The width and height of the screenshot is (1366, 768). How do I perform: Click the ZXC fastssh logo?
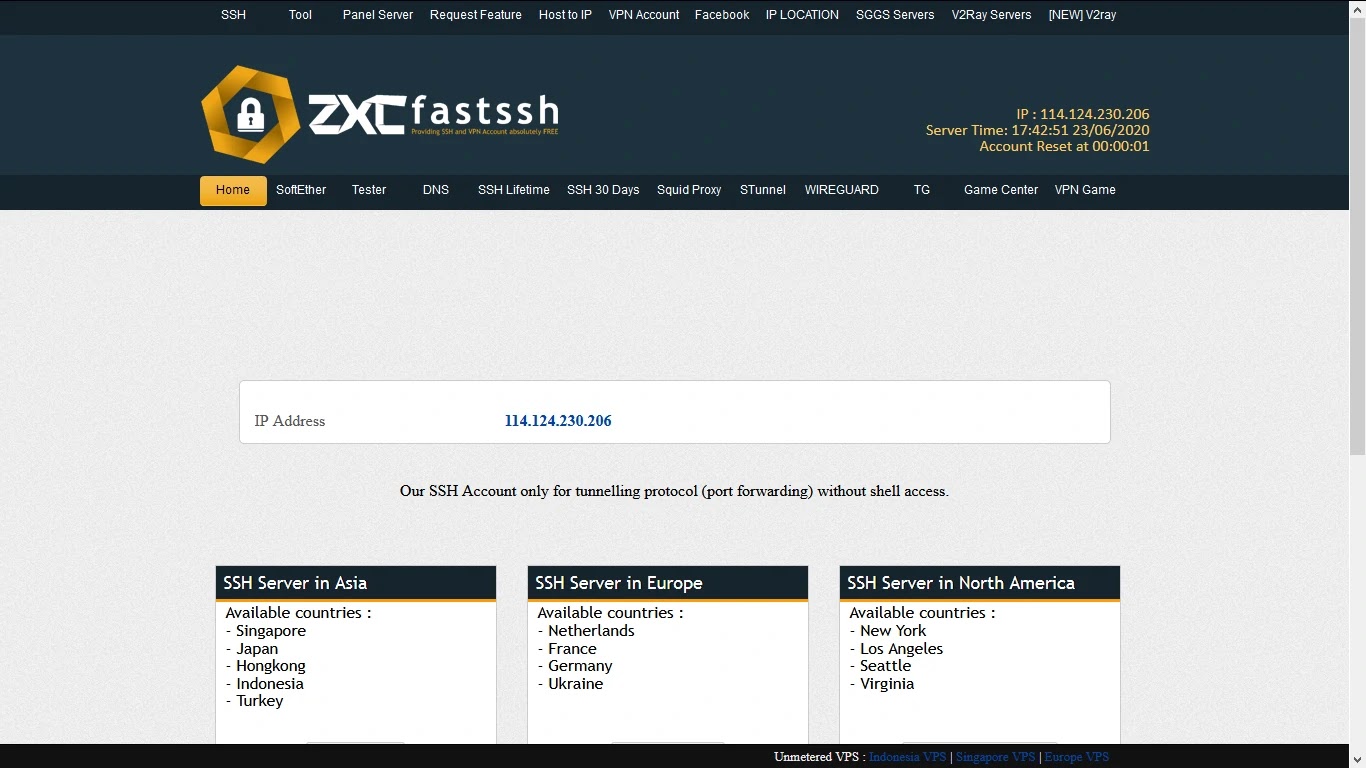click(380, 114)
